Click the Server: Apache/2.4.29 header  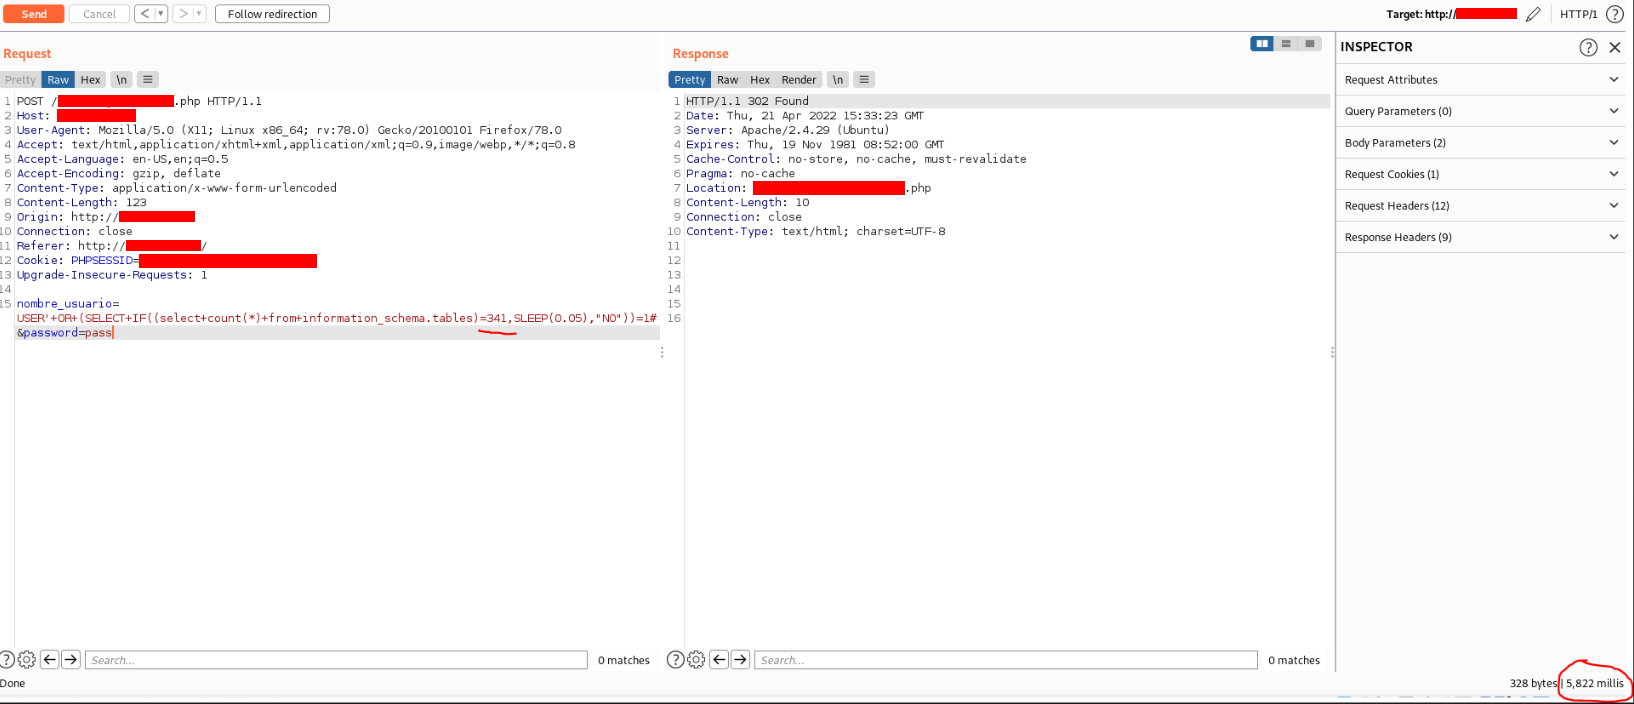pos(786,130)
